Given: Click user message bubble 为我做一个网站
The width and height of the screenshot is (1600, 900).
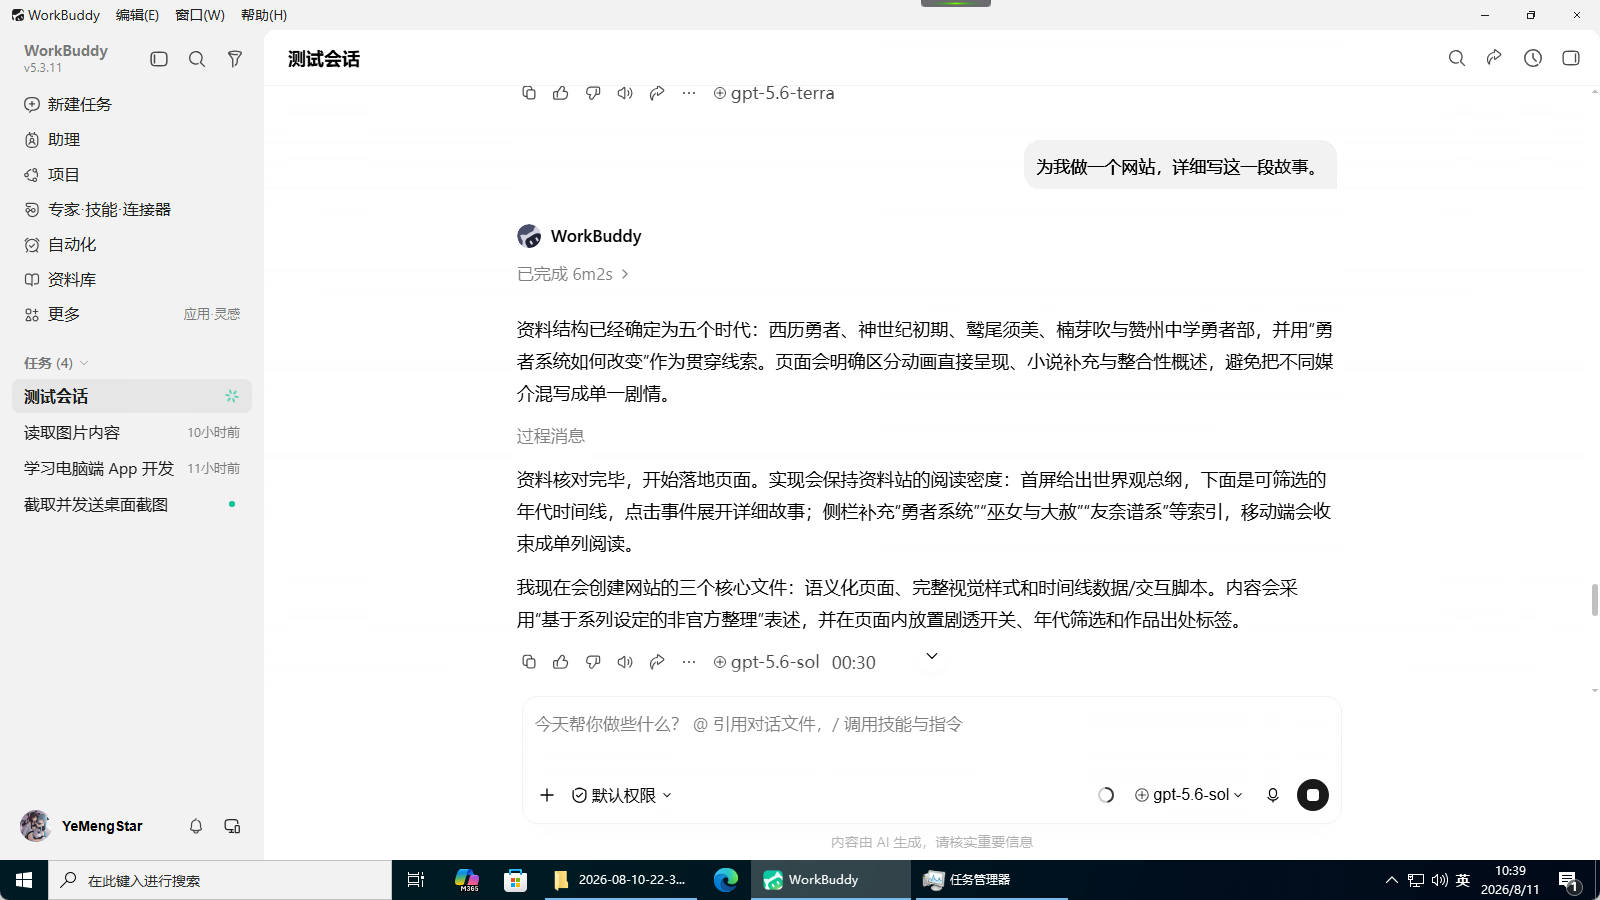Looking at the screenshot, I should (x=1180, y=166).
